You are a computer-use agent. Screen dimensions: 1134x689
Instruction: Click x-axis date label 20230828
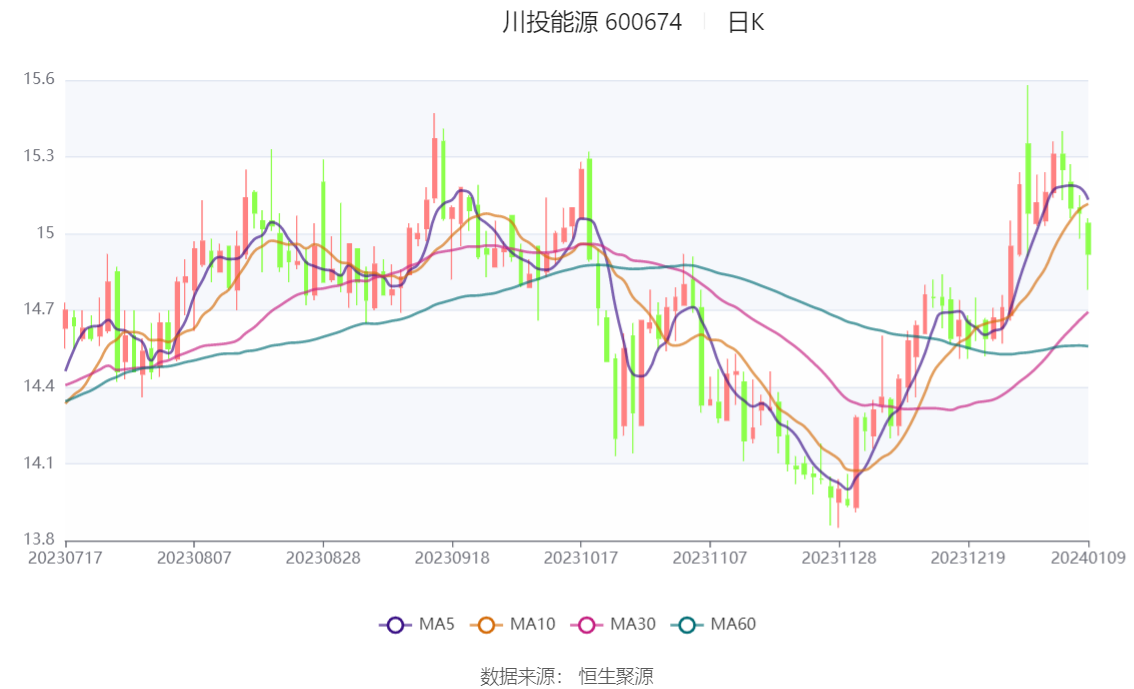point(323,558)
